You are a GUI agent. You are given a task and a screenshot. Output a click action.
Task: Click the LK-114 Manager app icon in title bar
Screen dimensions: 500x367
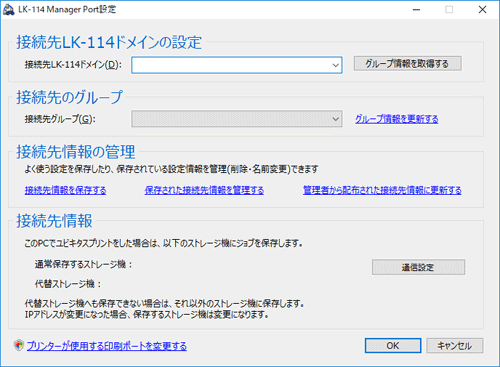pos(9,9)
